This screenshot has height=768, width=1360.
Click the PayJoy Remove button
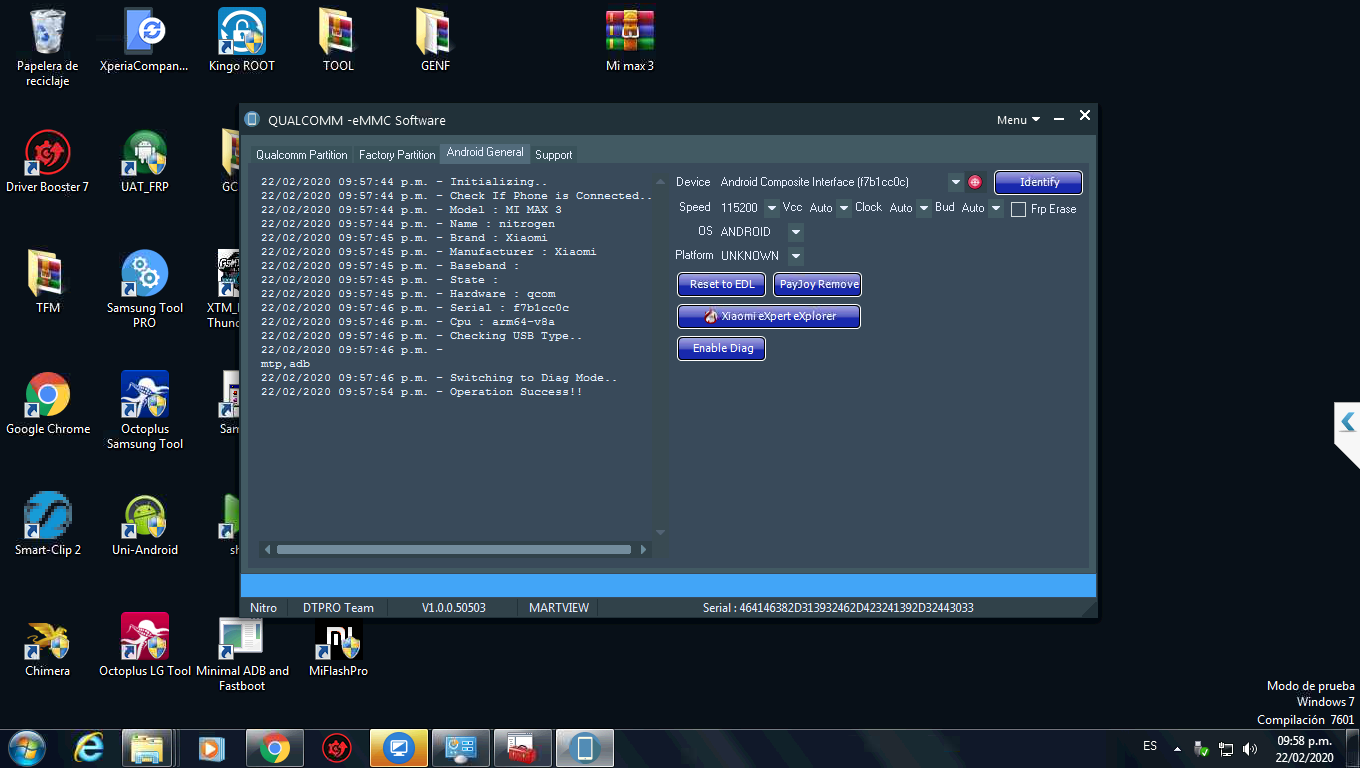tap(818, 284)
